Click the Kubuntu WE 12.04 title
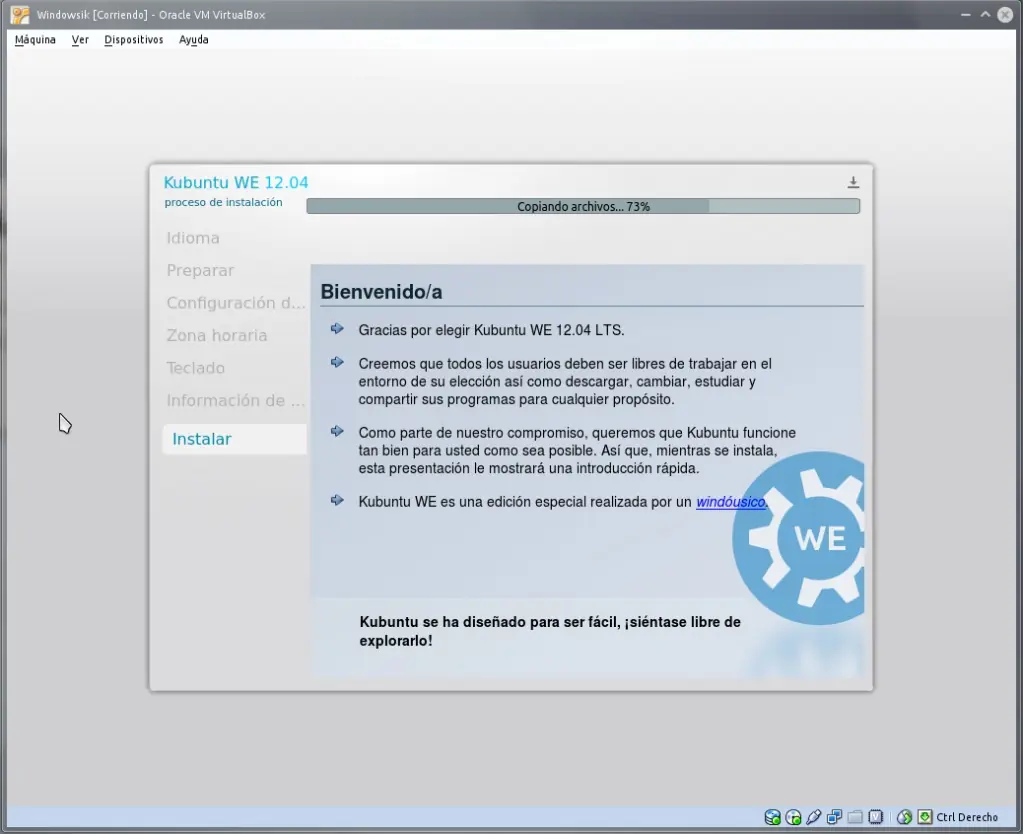 (236, 183)
